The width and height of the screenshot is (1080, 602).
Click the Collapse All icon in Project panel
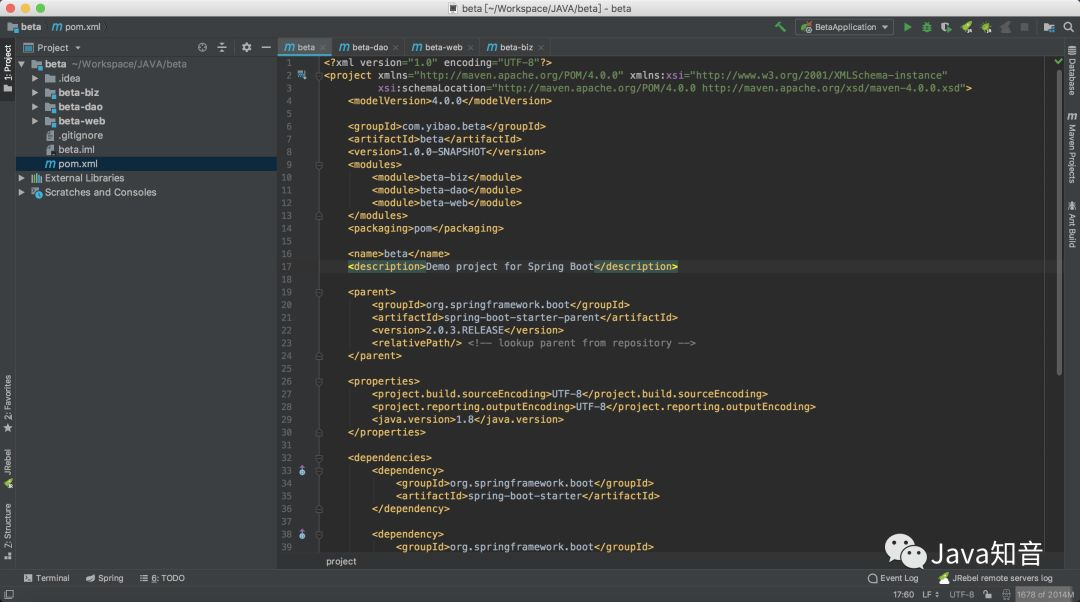point(222,48)
